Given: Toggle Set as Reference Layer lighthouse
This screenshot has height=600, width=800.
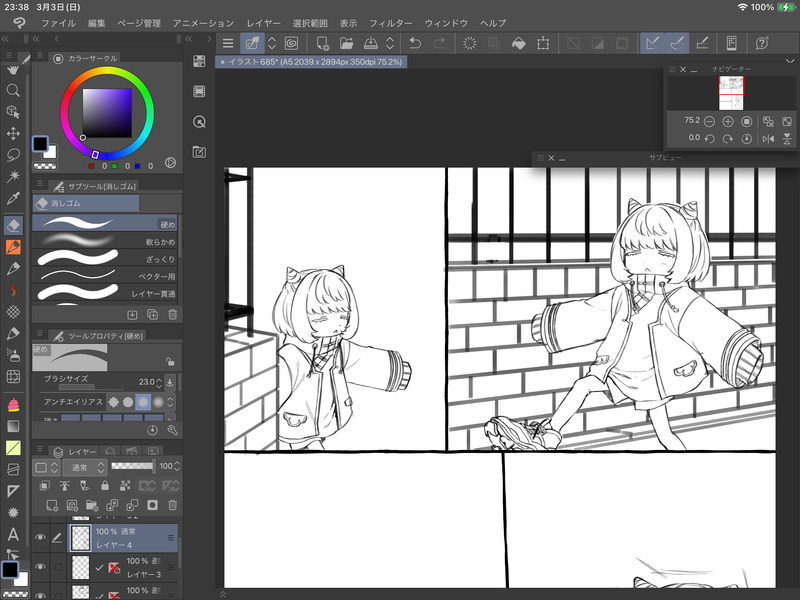Looking at the screenshot, I should coord(65,485).
